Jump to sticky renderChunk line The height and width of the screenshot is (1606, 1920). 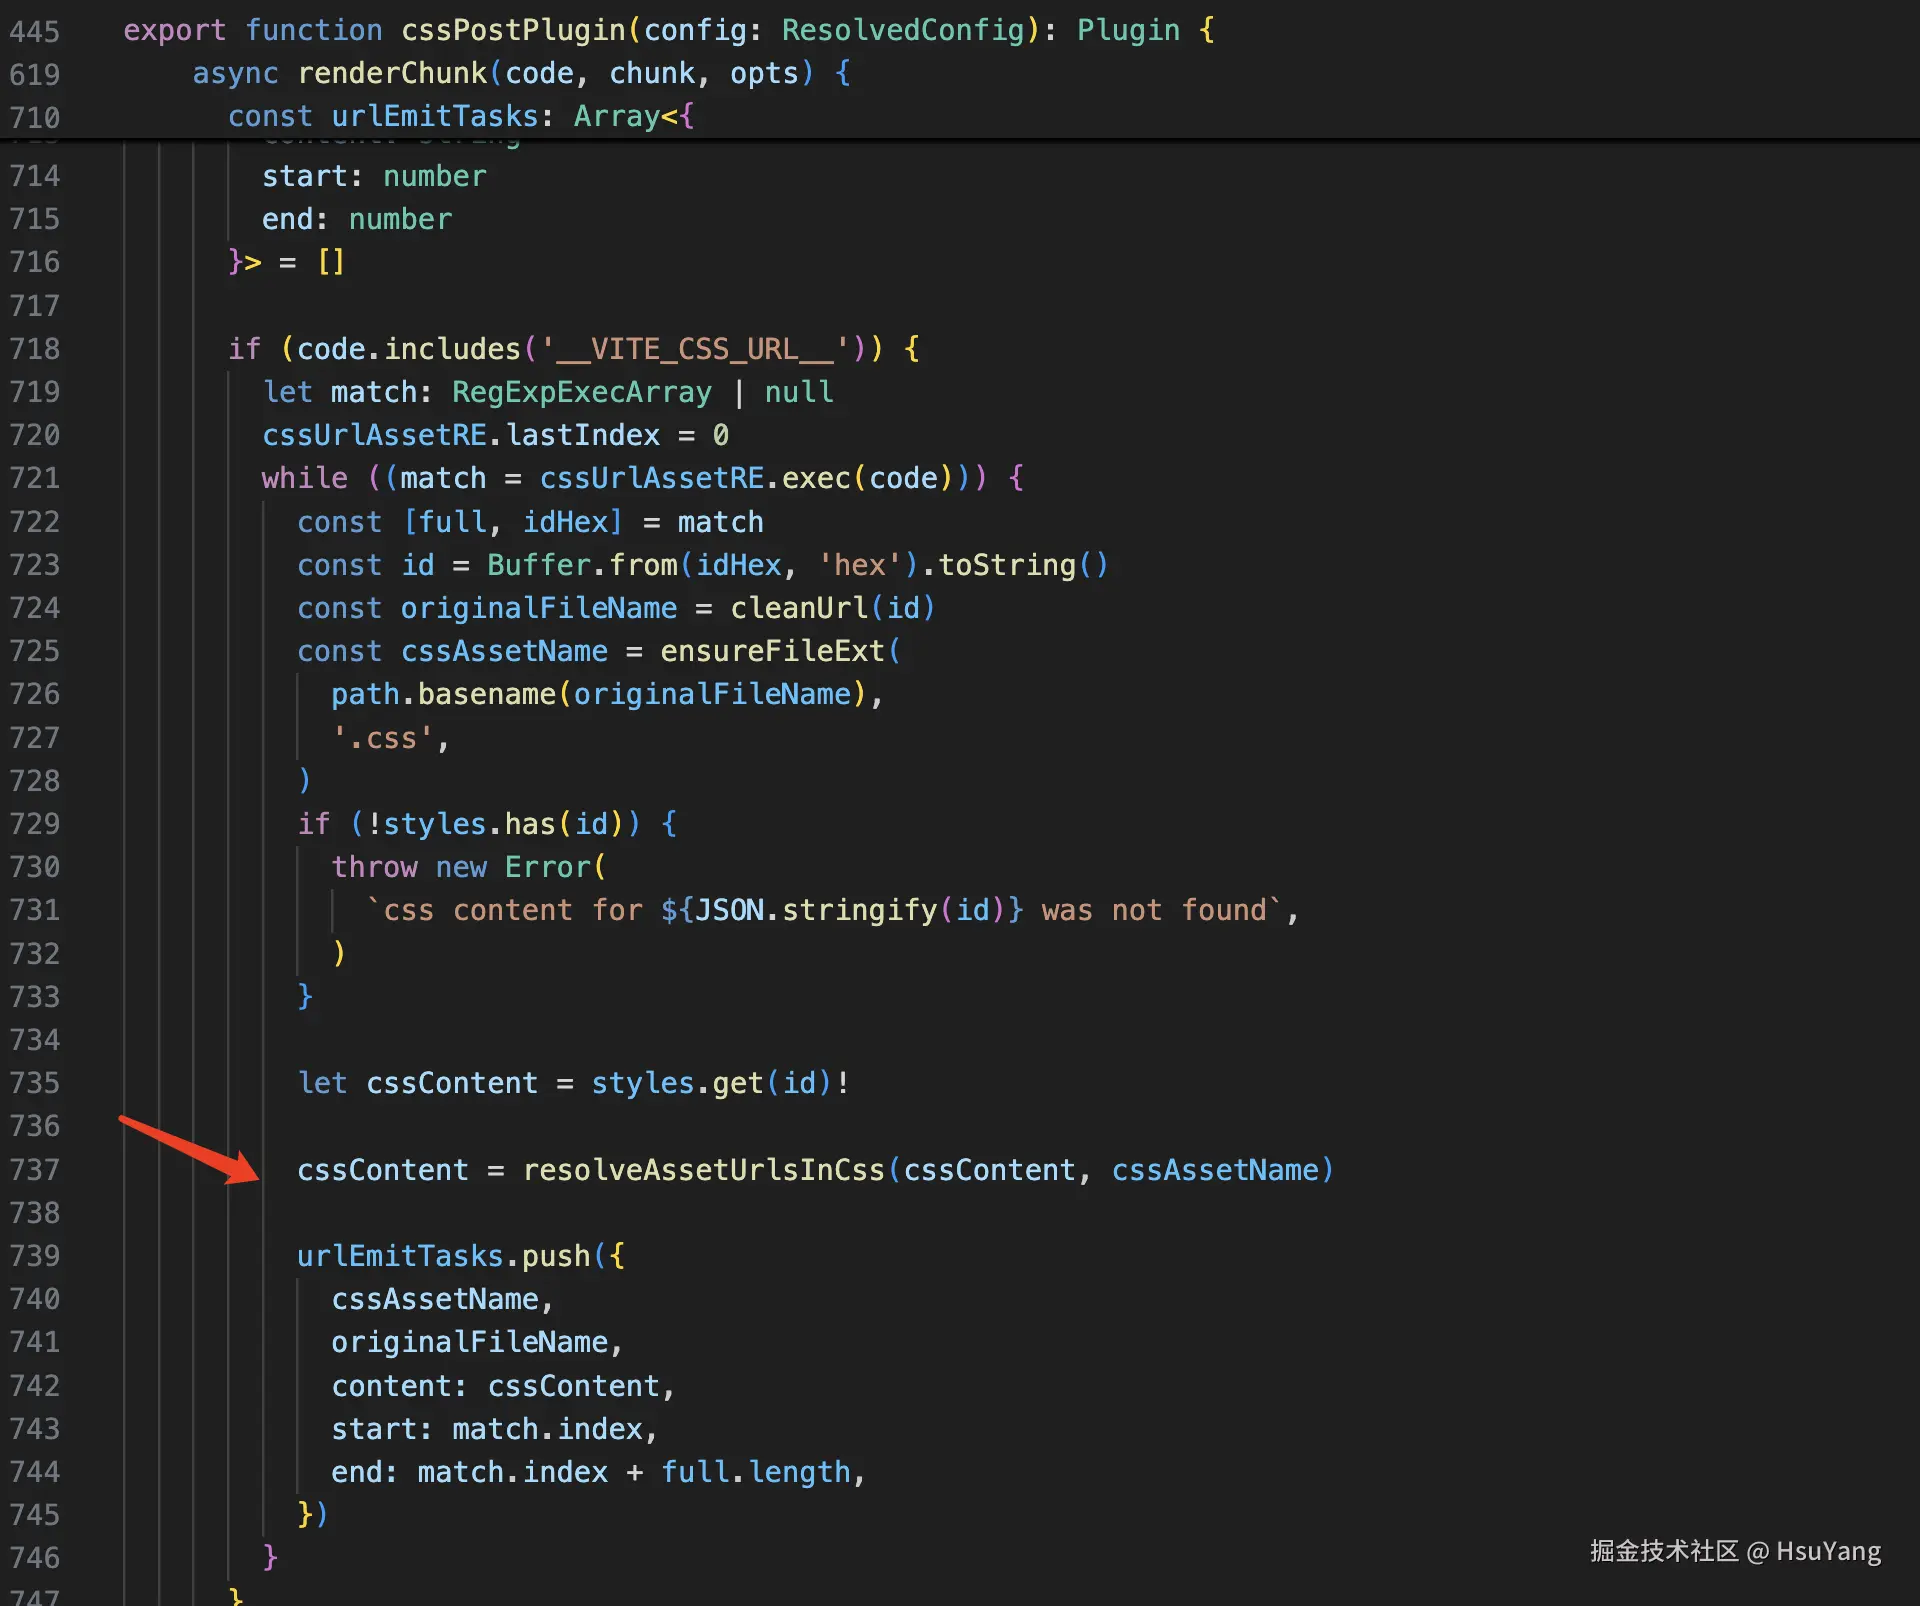pyautogui.click(x=392, y=73)
